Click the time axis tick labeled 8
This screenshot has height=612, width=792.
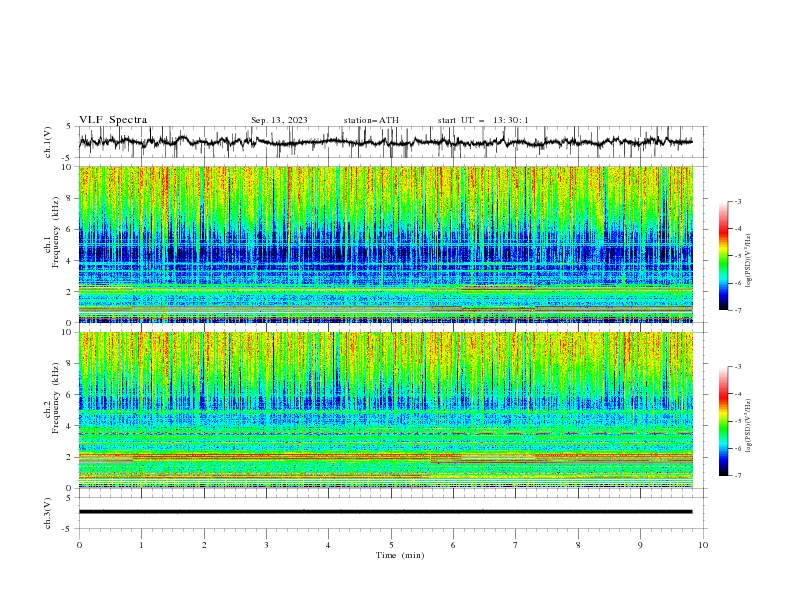click(578, 545)
